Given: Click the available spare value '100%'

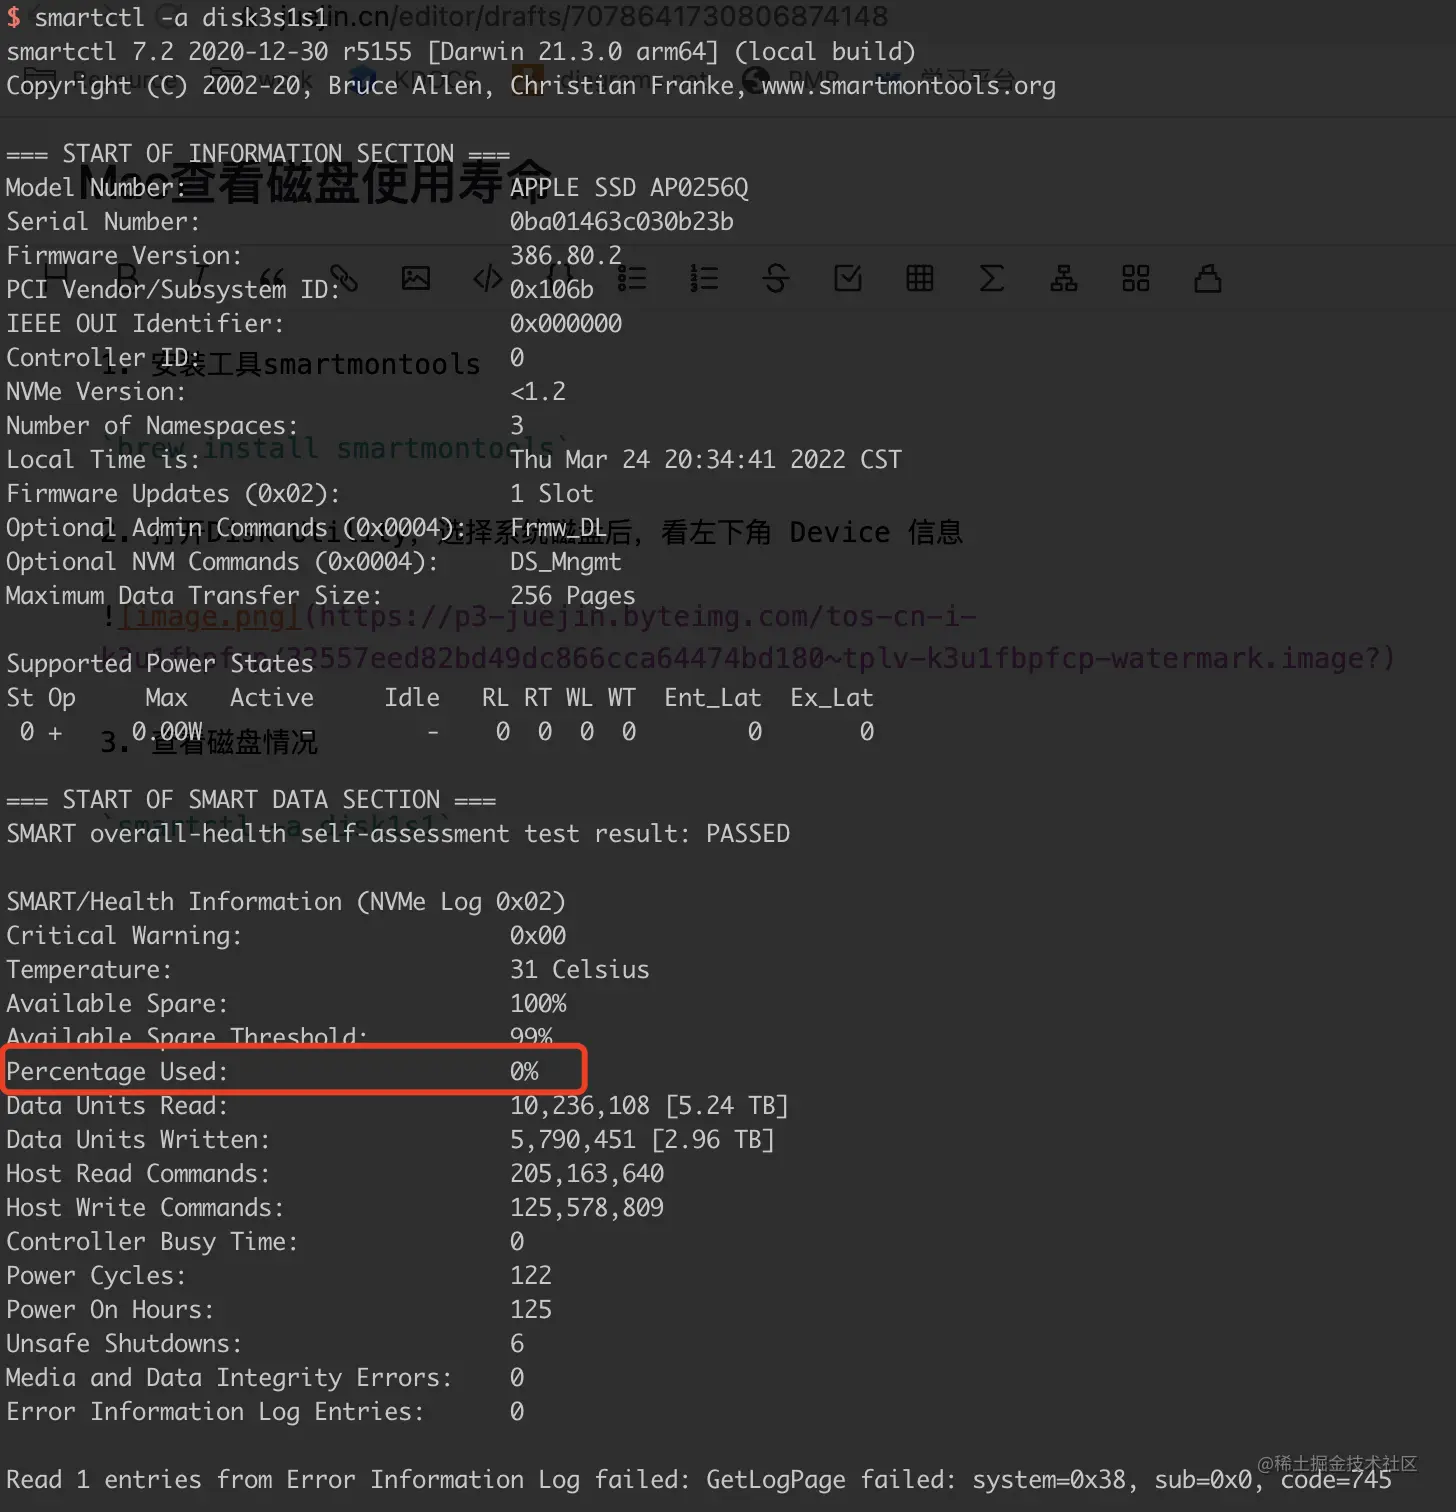Looking at the screenshot, I should [538, 1003].
